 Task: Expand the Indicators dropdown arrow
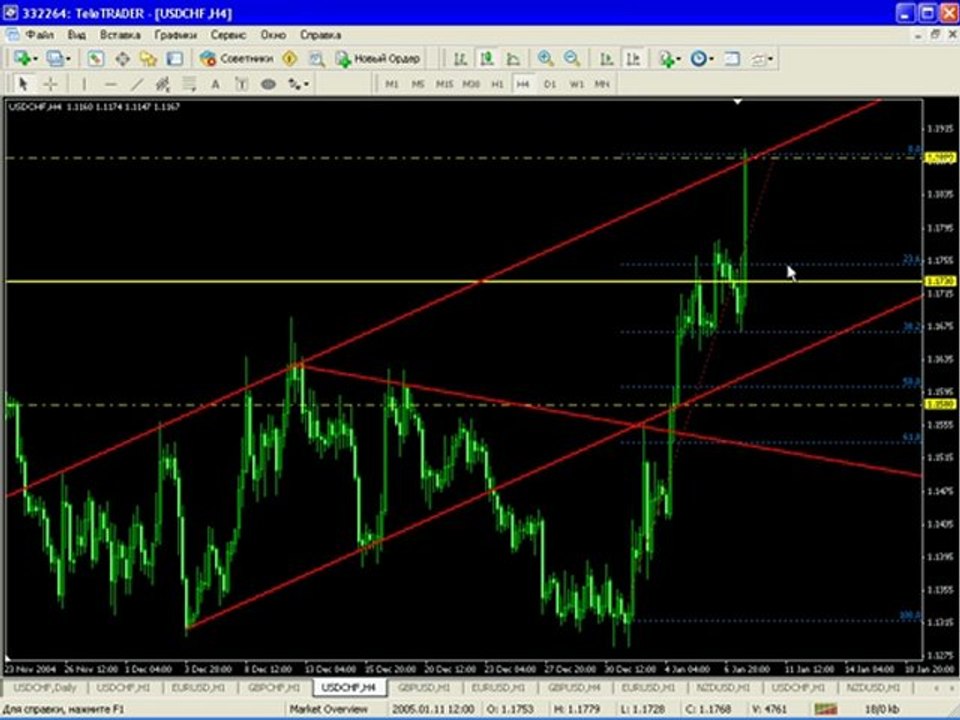click(x=678, y=59)
